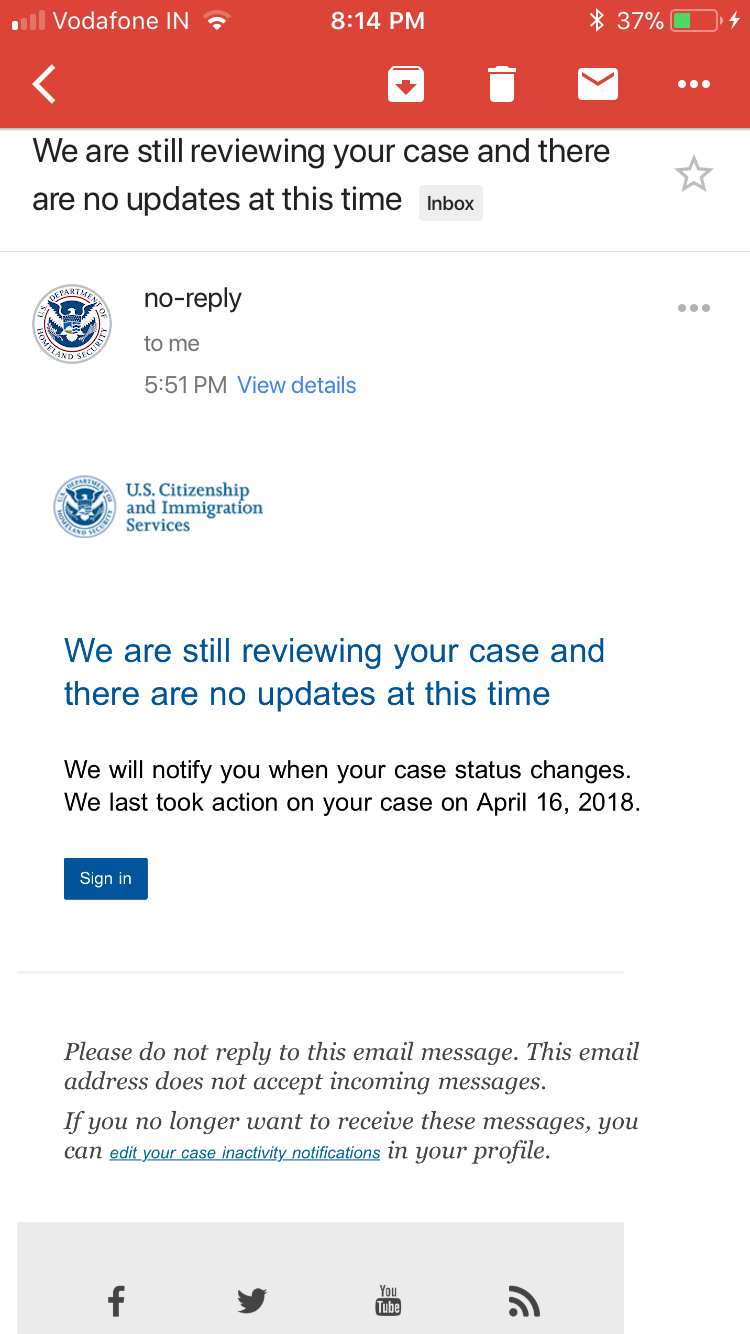750x1334 pixels.
Task: Click the blue Sign in button
Action: 106,878
